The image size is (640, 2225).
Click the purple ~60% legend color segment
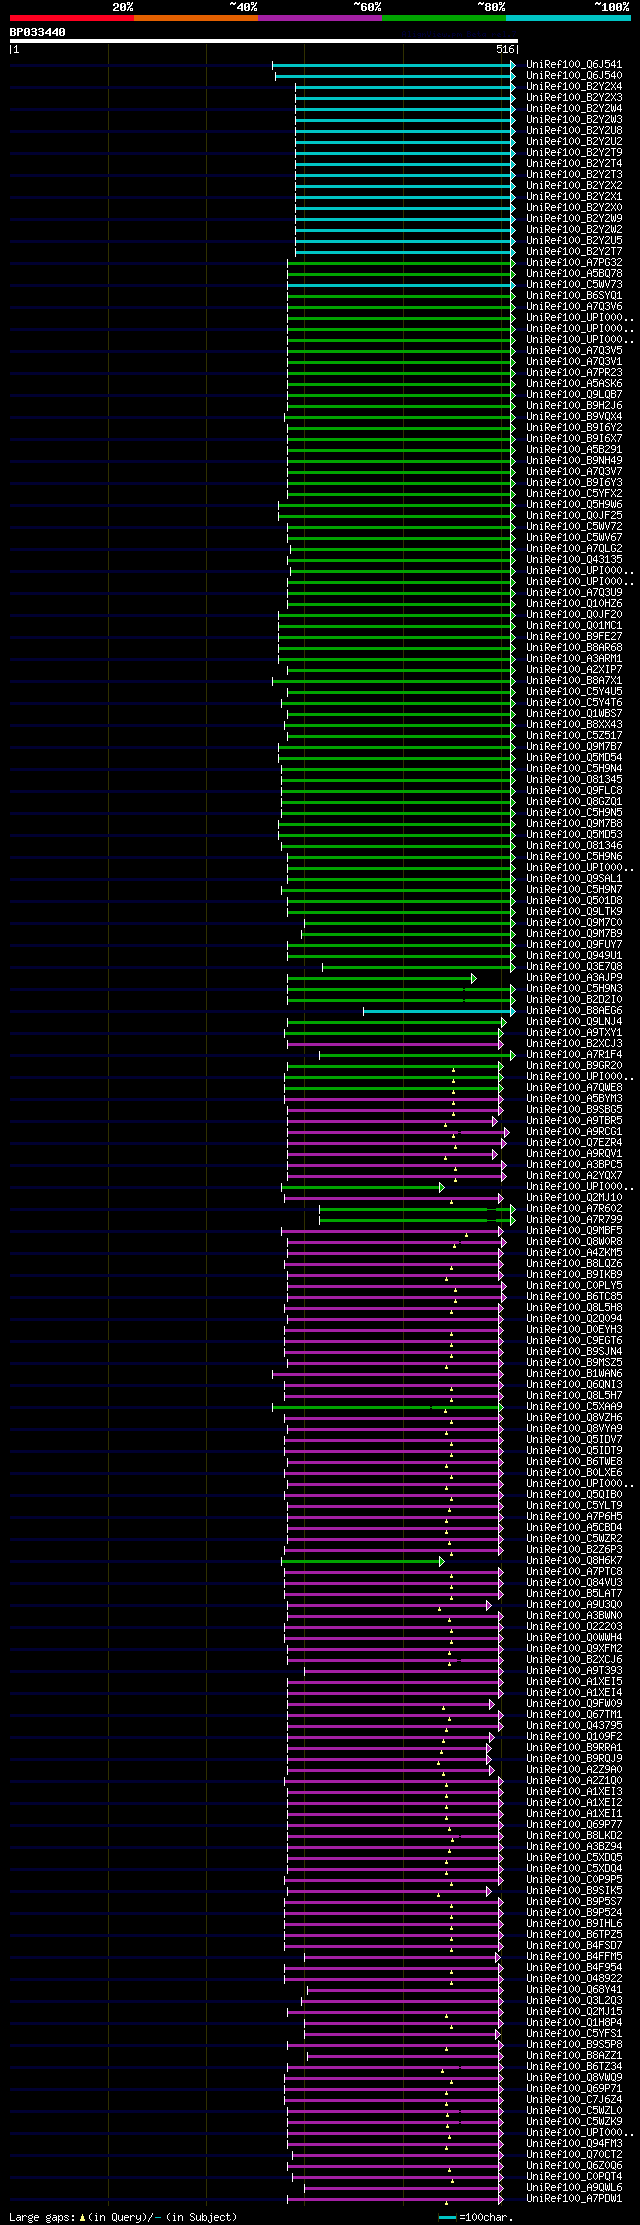[319, 18]
